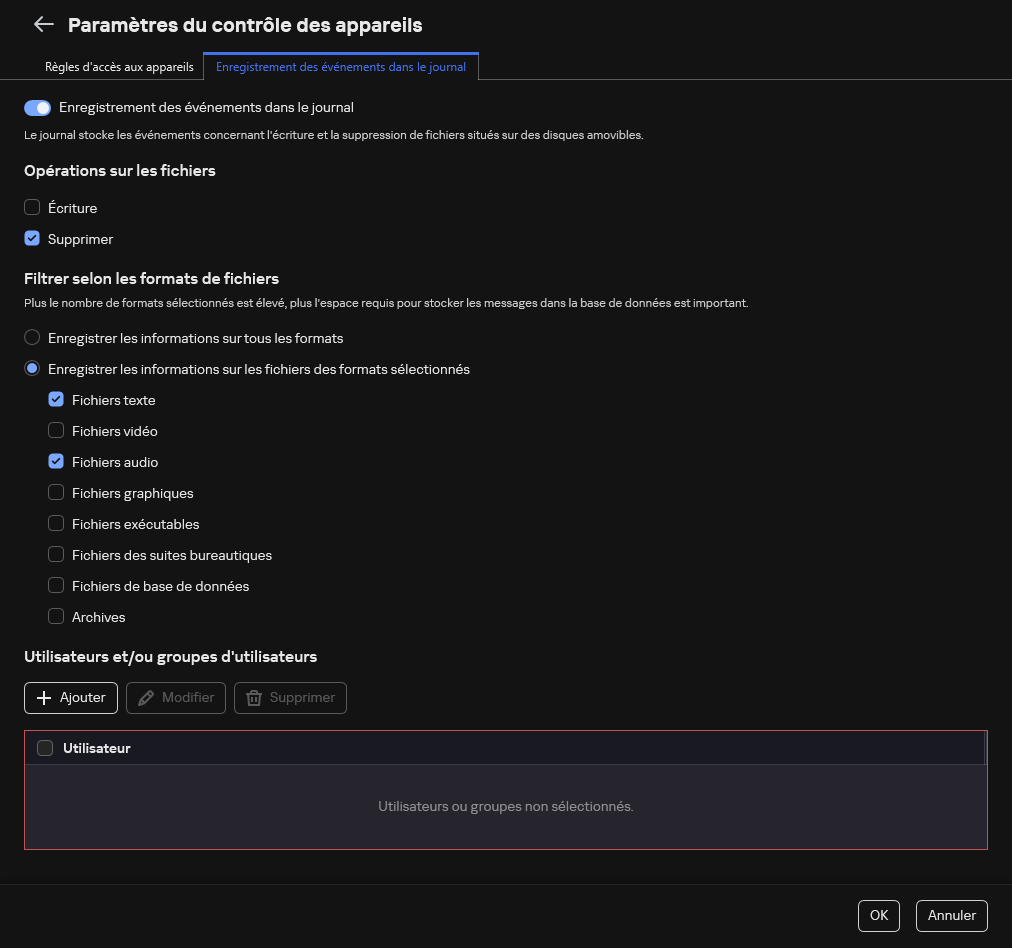The height and width of the screenshot is (948, 1012).
Task: Uncheck the Supprimer operation checkbox
Action: point(31,239)
